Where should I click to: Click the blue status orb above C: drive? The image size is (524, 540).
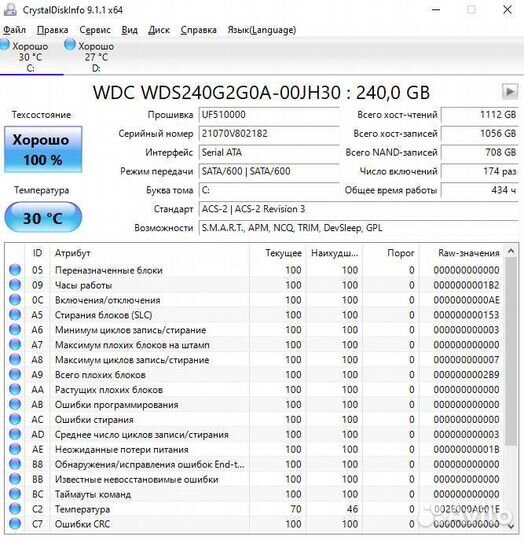coord(5,45)
